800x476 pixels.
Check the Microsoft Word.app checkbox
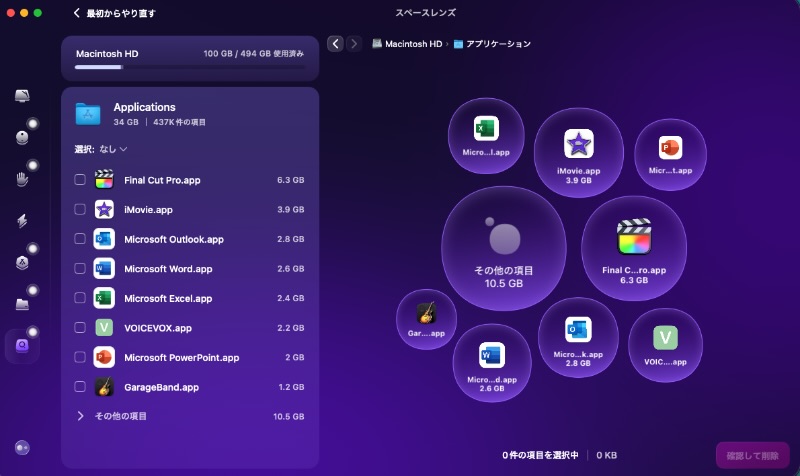(x=80, y=268)
